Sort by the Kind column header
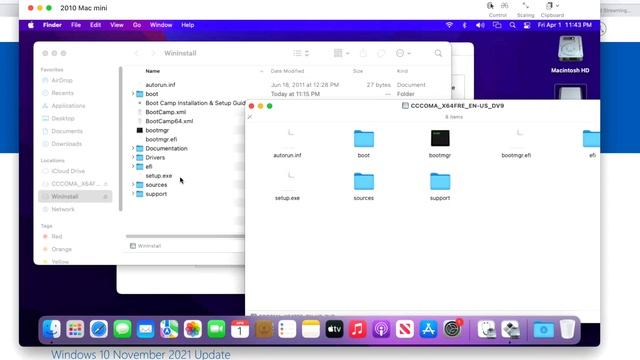The height and width of the screenshot is (360, 640). pyautogui.click(x=402, y=71)
